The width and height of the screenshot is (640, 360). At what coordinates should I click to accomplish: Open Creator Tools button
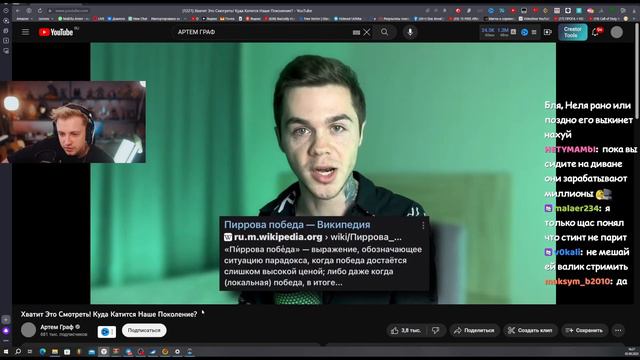(x=573, y=32)
